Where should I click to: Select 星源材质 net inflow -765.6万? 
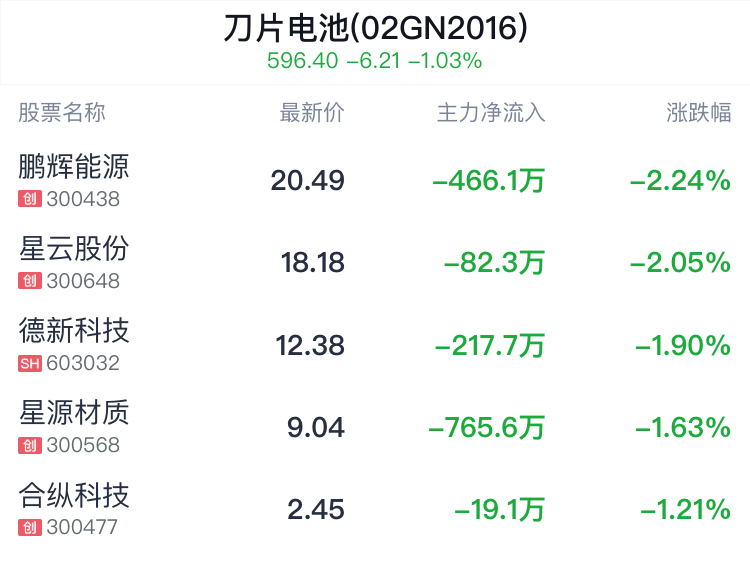click(x=486, y=428)
